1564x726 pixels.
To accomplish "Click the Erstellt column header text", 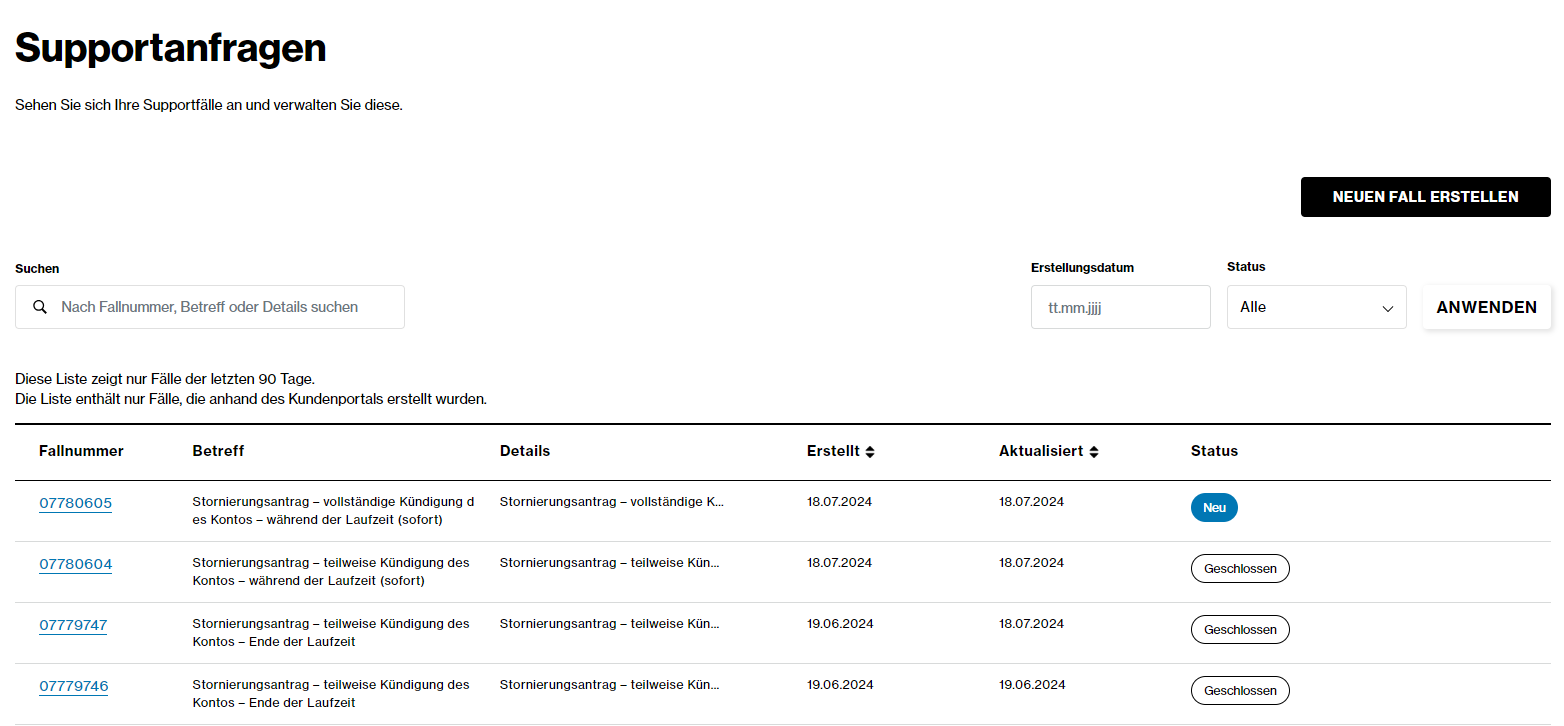I will tap(833, 451).
